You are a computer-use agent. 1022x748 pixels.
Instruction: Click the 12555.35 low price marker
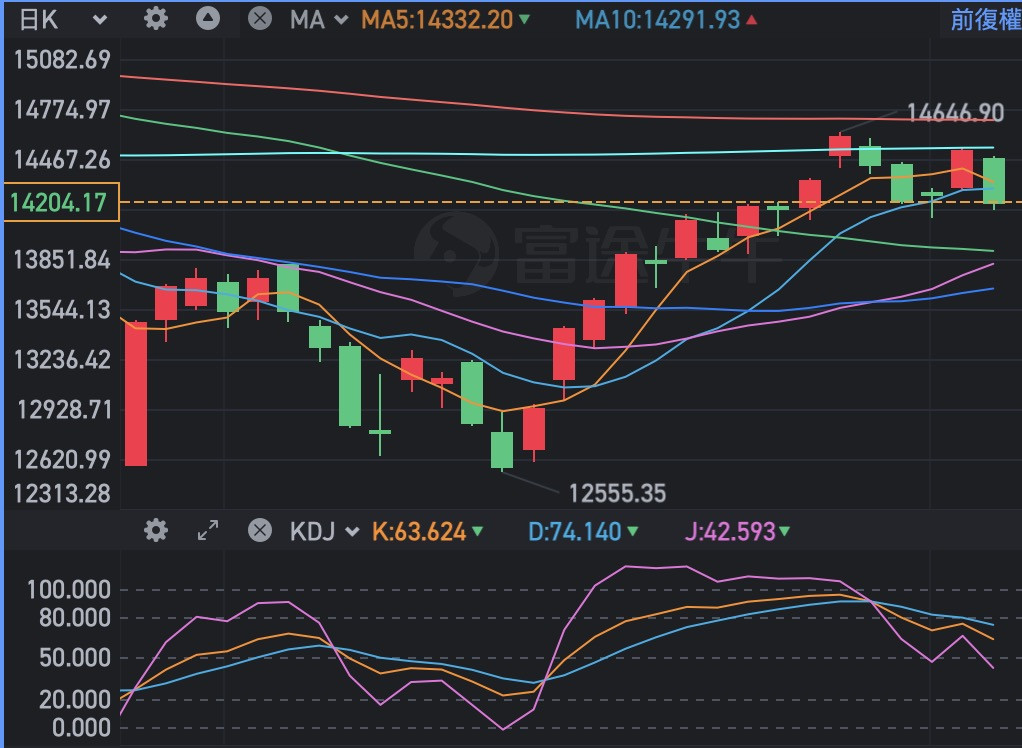tap(616, 492)
